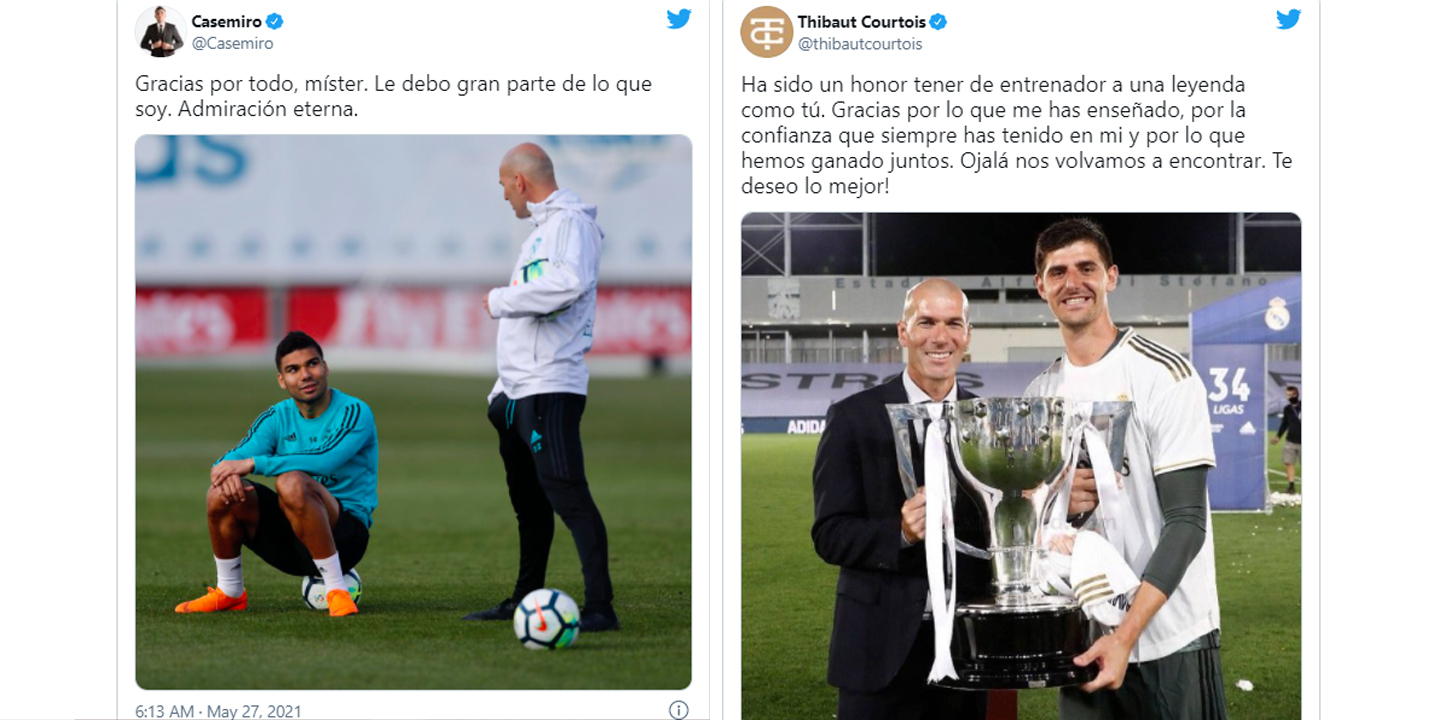
Task: Click Casemiro's blue verified badge
Action: (x=274, y=22)
